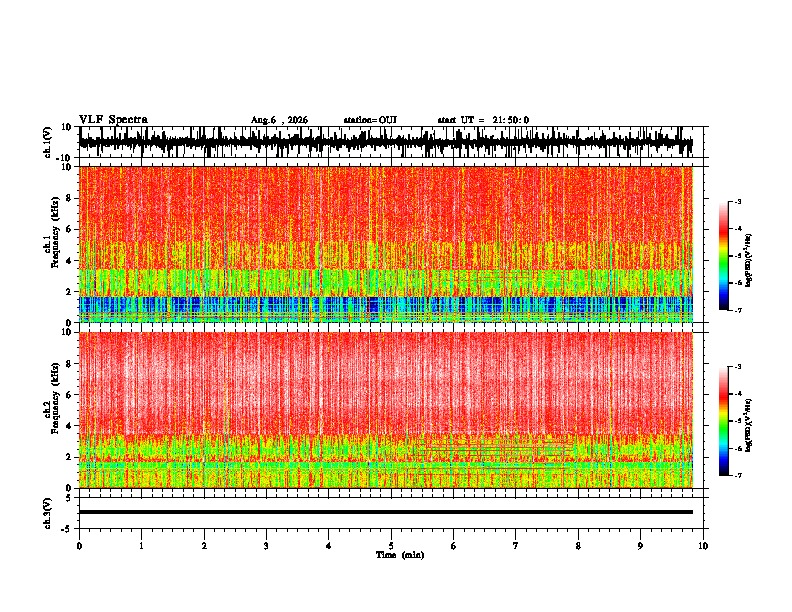The width and height of the screenshot is (792, 612).
Task: Click the "Aug.6 , 2026" date text
Action: click(x=279, y=120)
